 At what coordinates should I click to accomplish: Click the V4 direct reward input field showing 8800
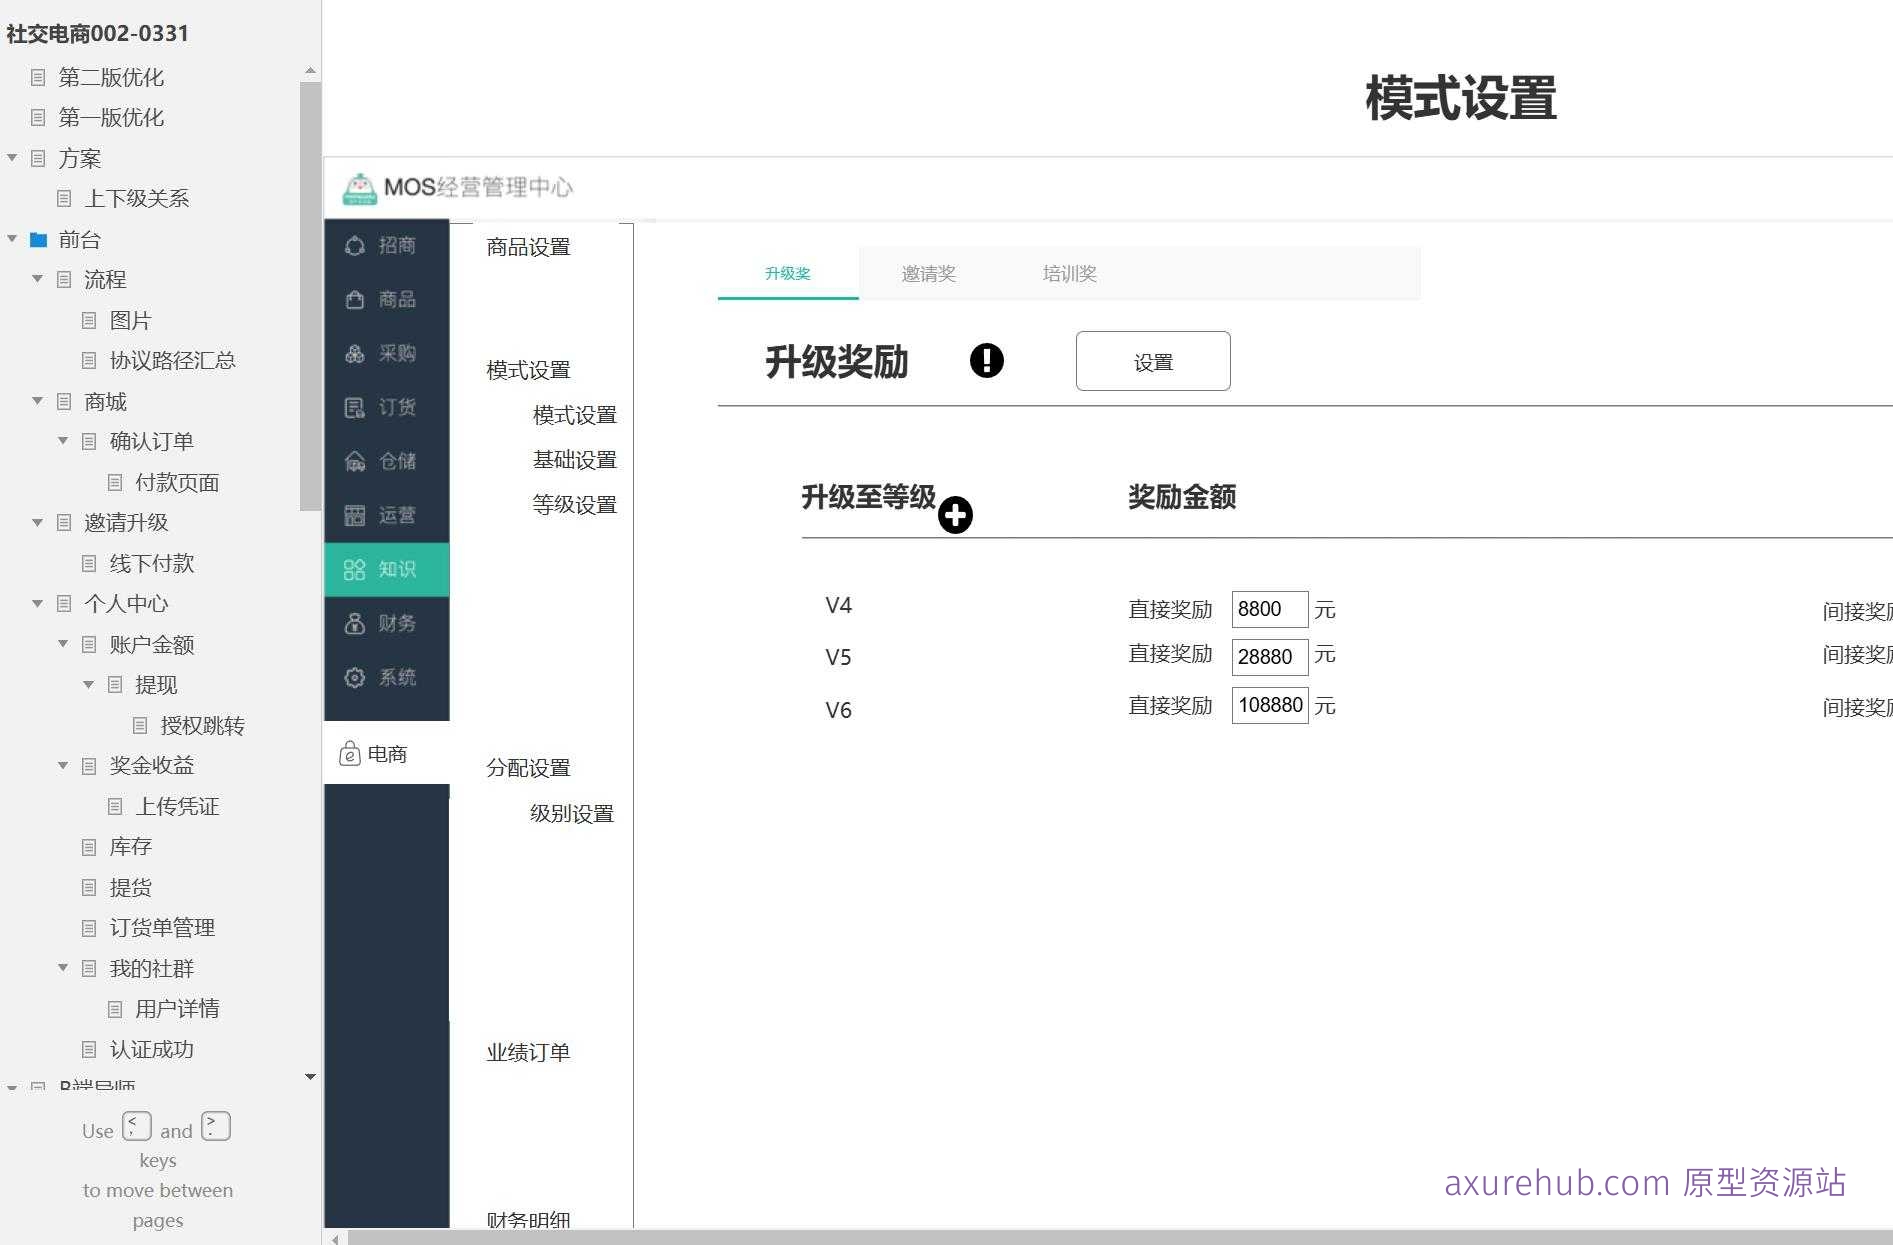(1269, 608)
